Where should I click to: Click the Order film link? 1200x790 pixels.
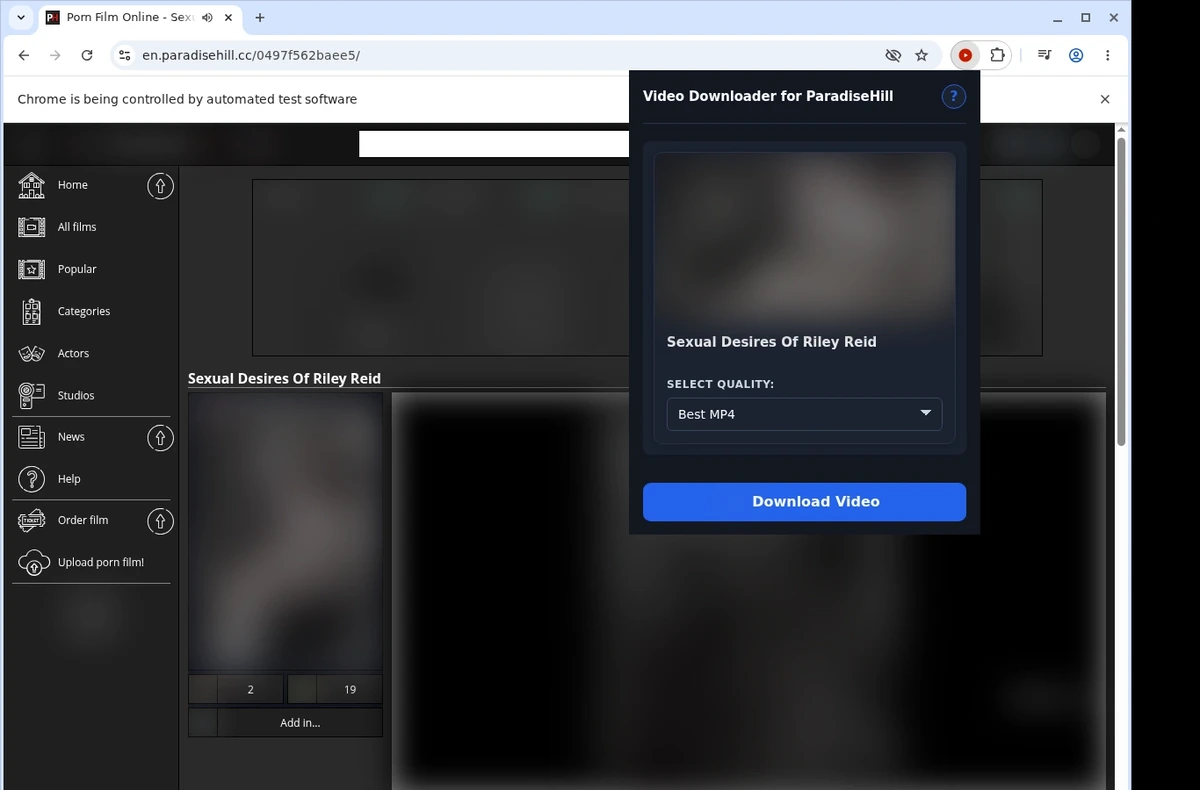pos(83,520)
